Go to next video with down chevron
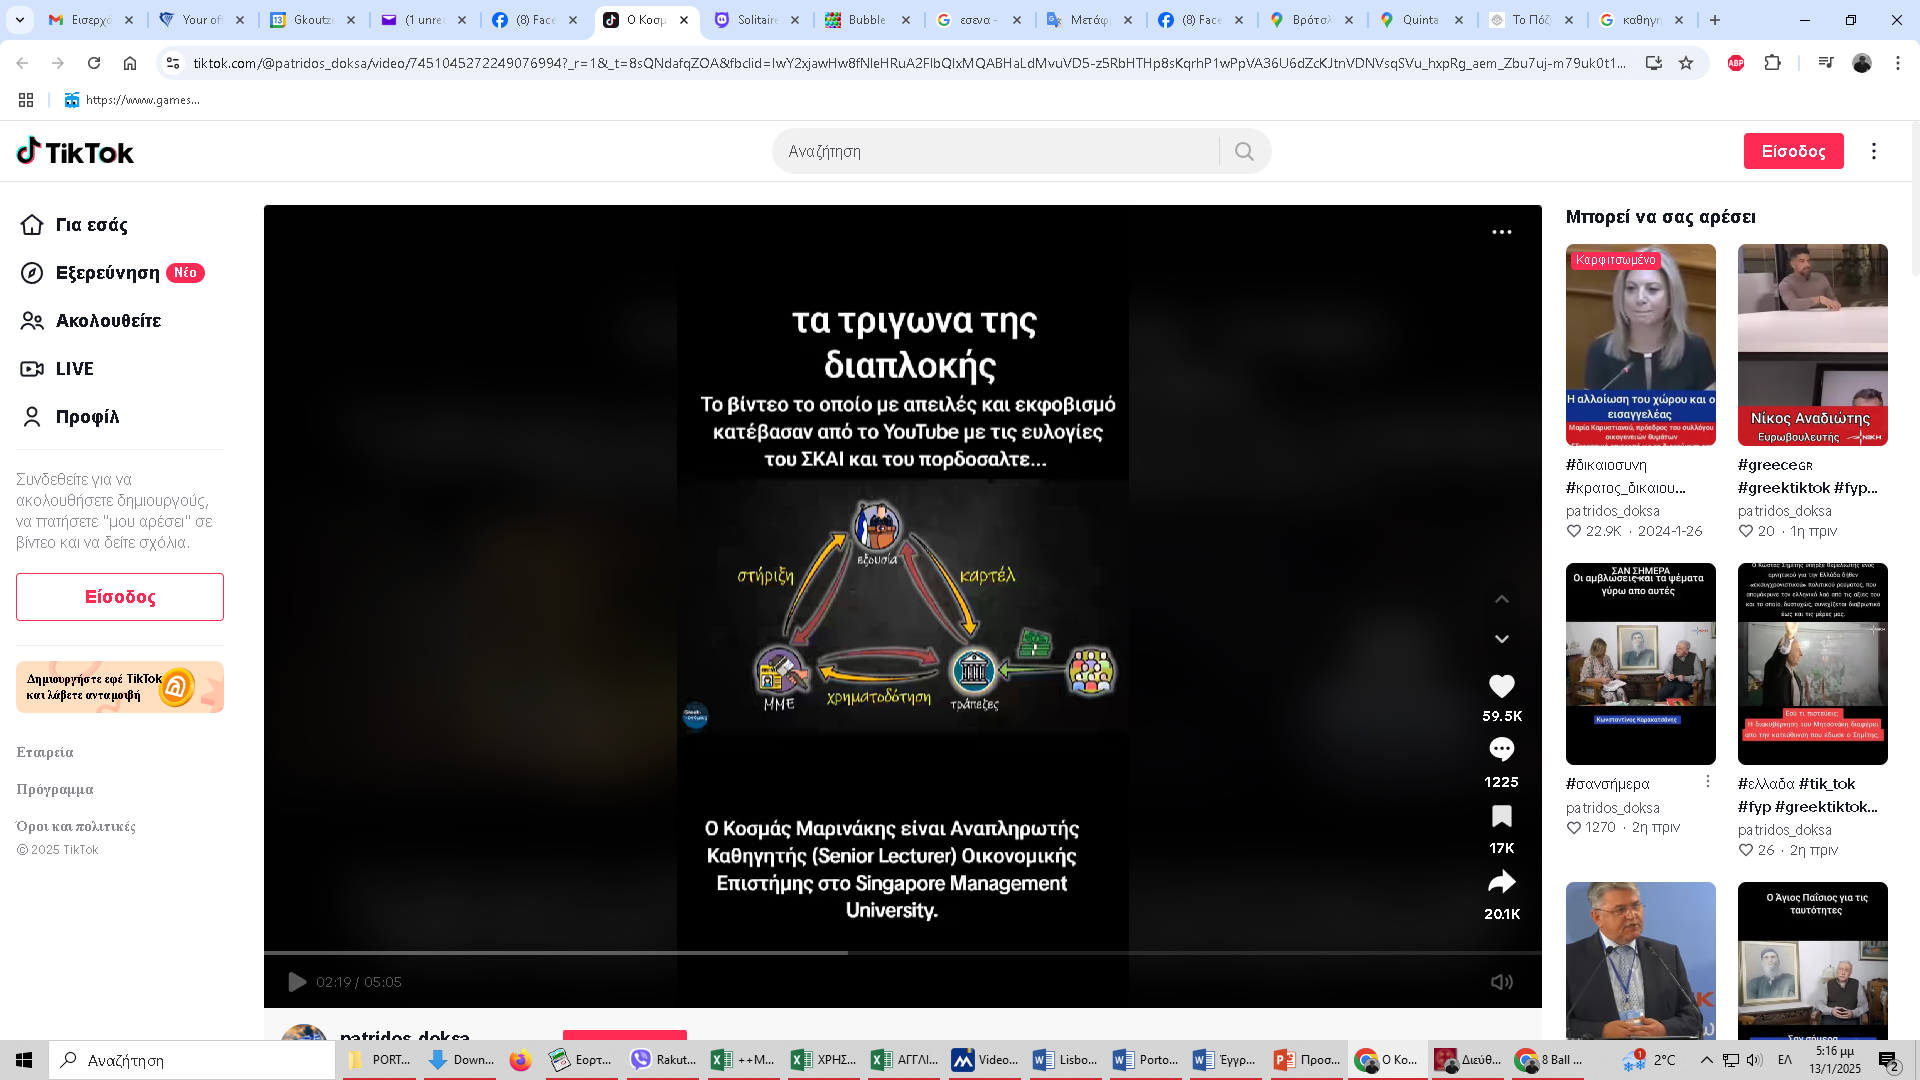1920x1080 pixels. (x=1501, y=639)
